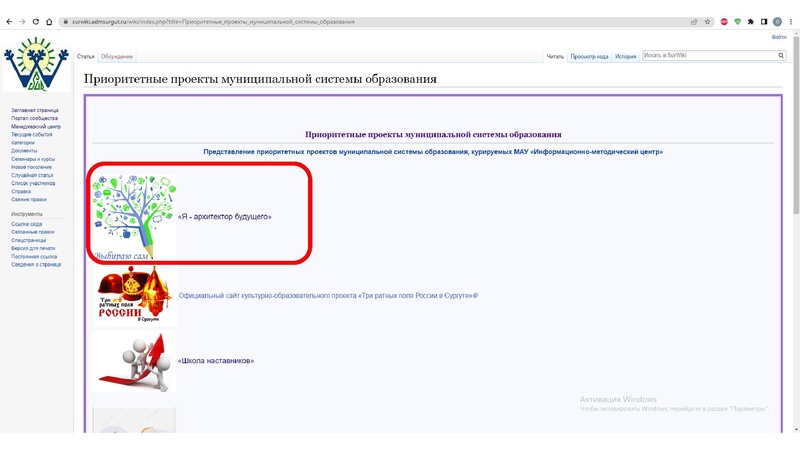Click the magnifier search icon in SurWiki search
The image size is (800, 450).
point(781,55)
